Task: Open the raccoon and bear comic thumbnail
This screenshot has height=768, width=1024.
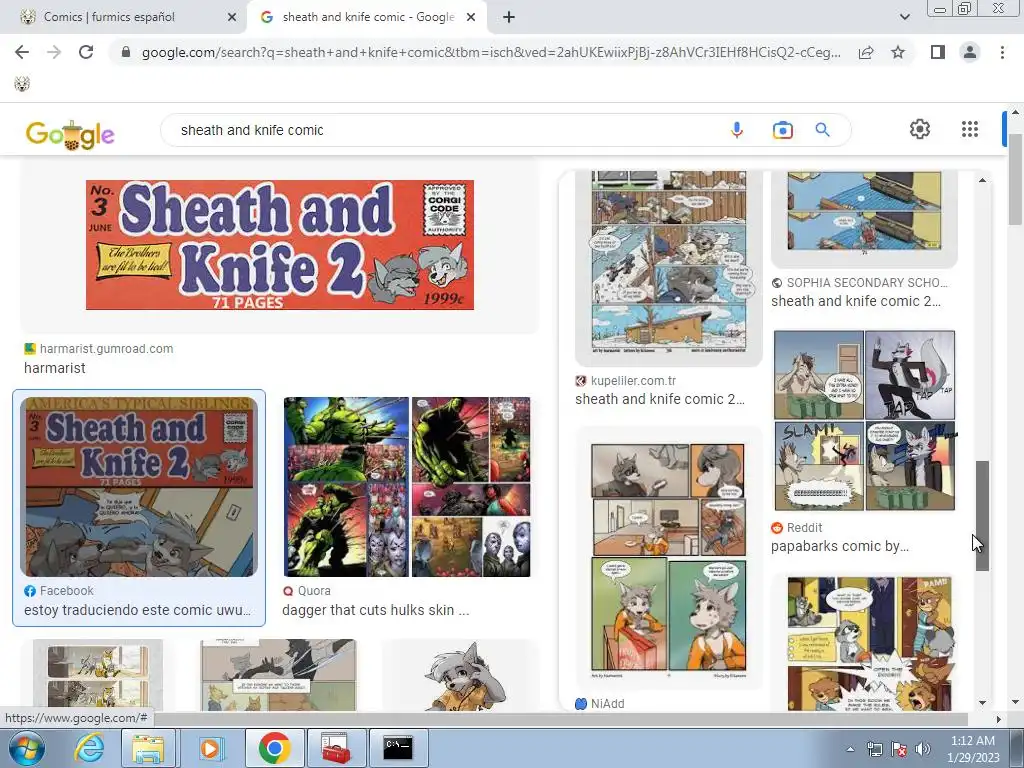Action: (x=869, y=644)
